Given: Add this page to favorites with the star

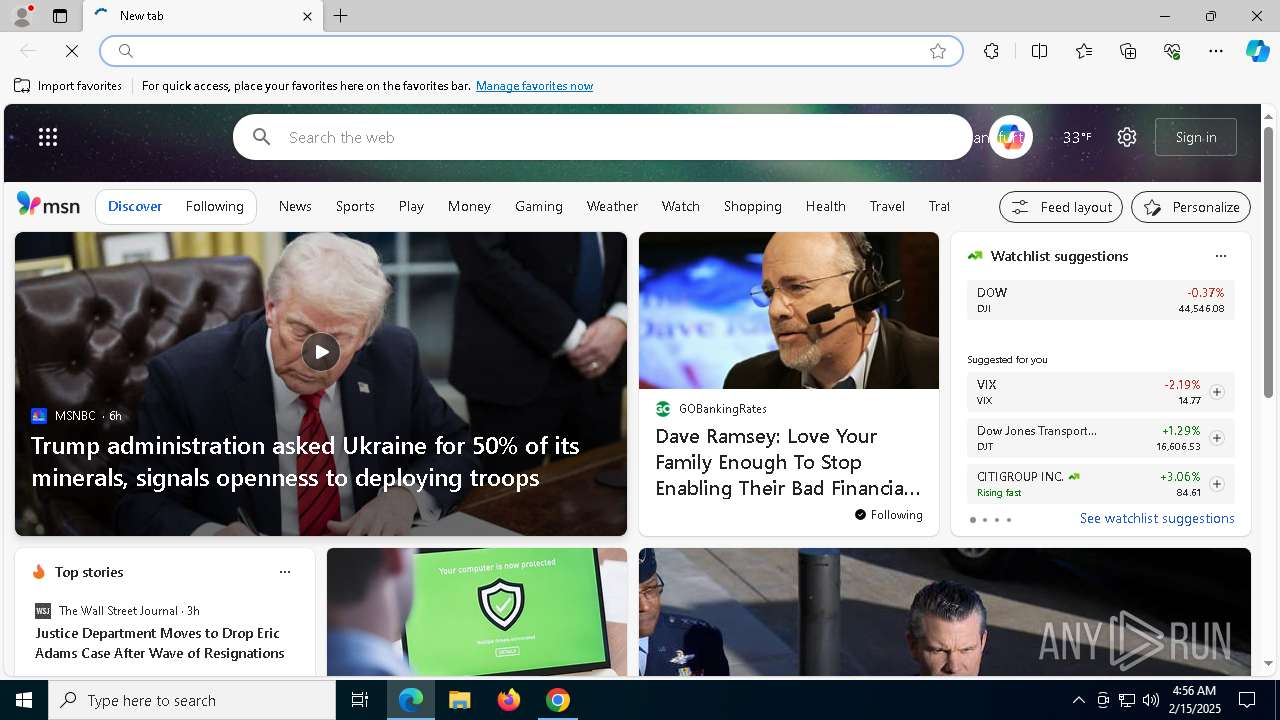Looking at the screenshot, I should point(938,51).
